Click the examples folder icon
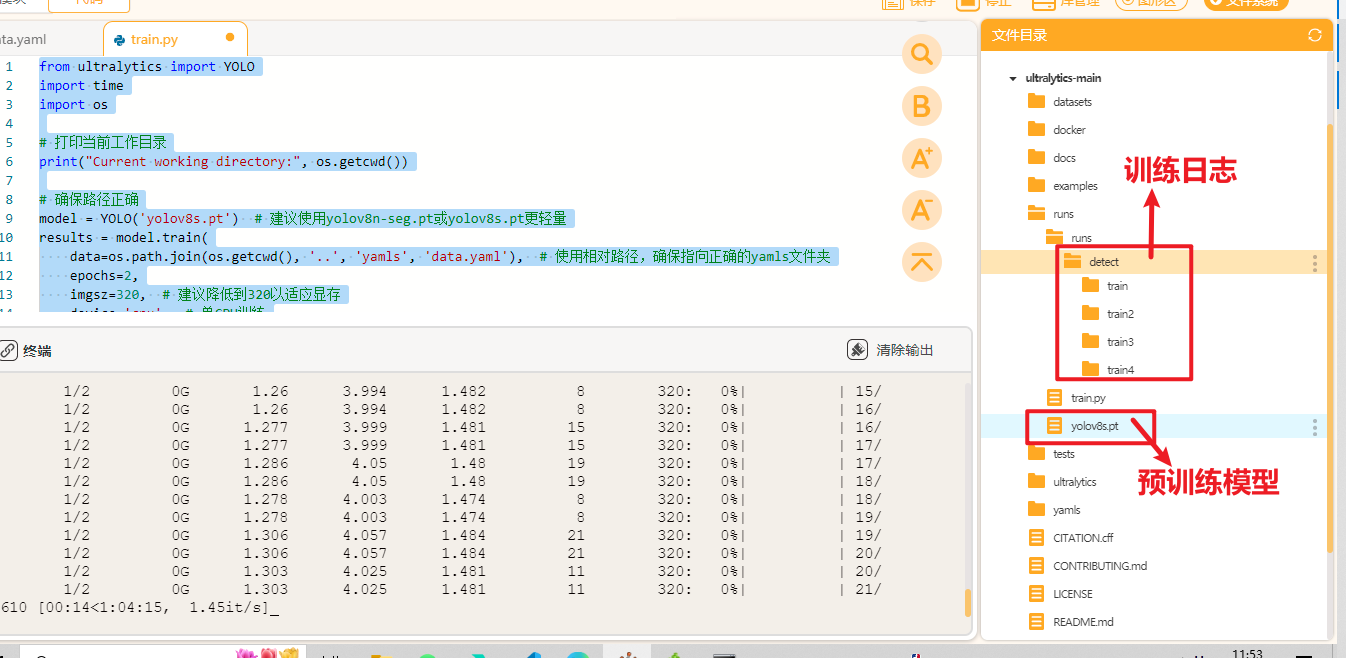Image resolution: width=1346 pixels, height=658 pixels. coord(1036,185)
